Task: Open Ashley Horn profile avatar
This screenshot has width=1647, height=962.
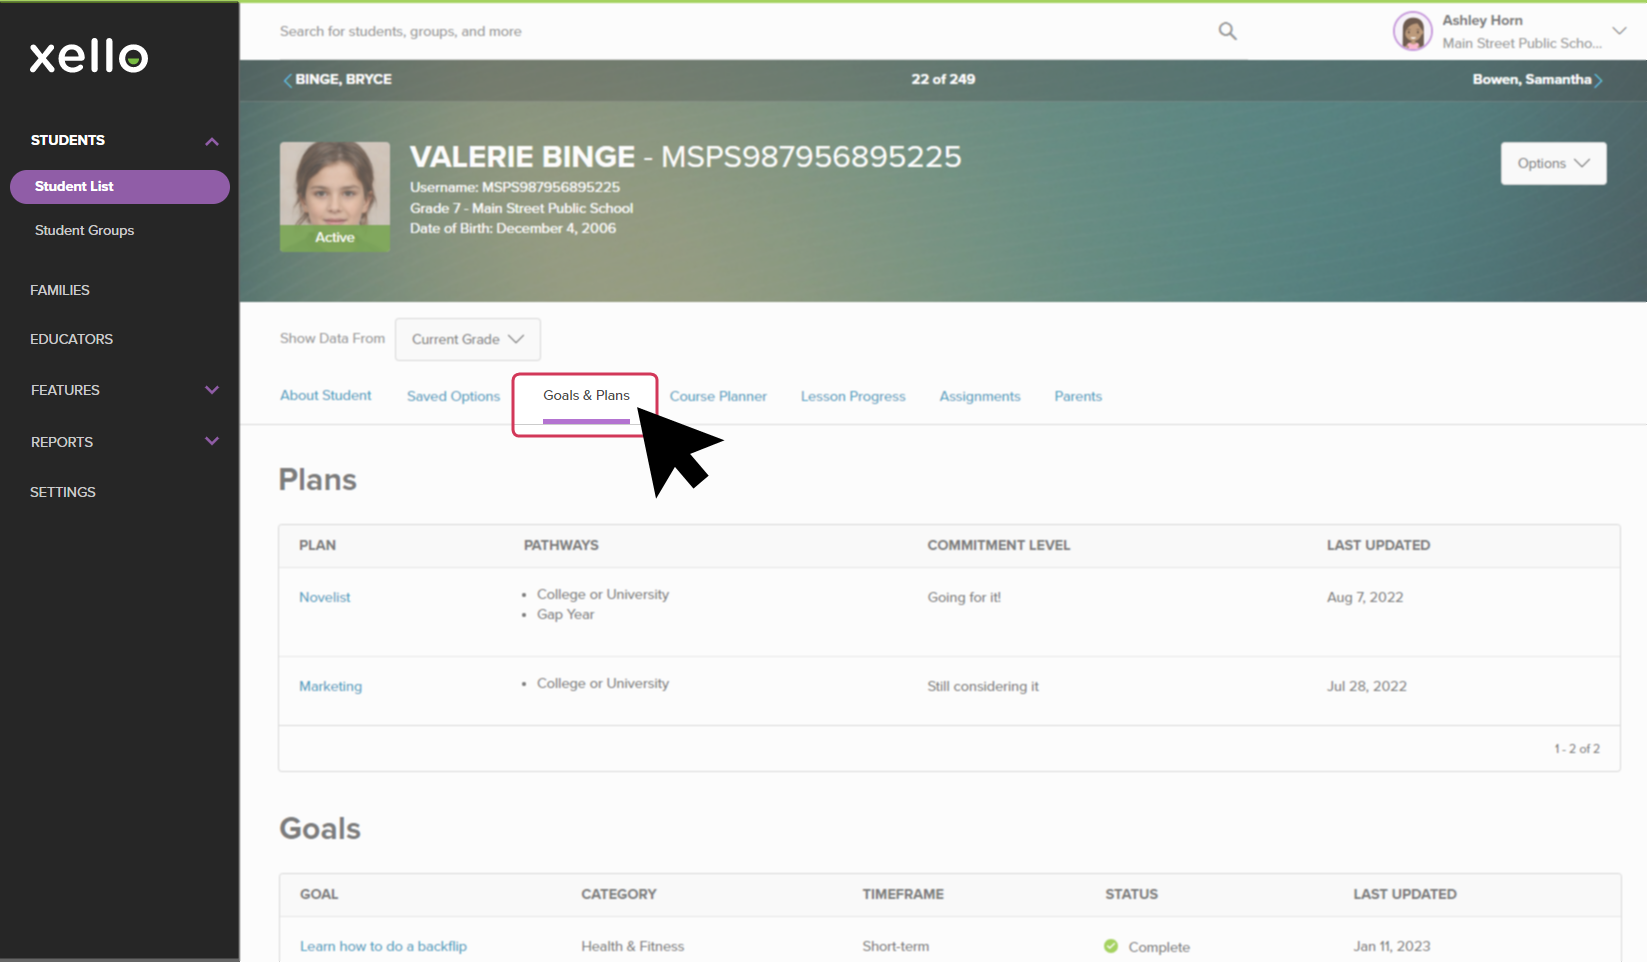Action: (x=1412, y=31)
